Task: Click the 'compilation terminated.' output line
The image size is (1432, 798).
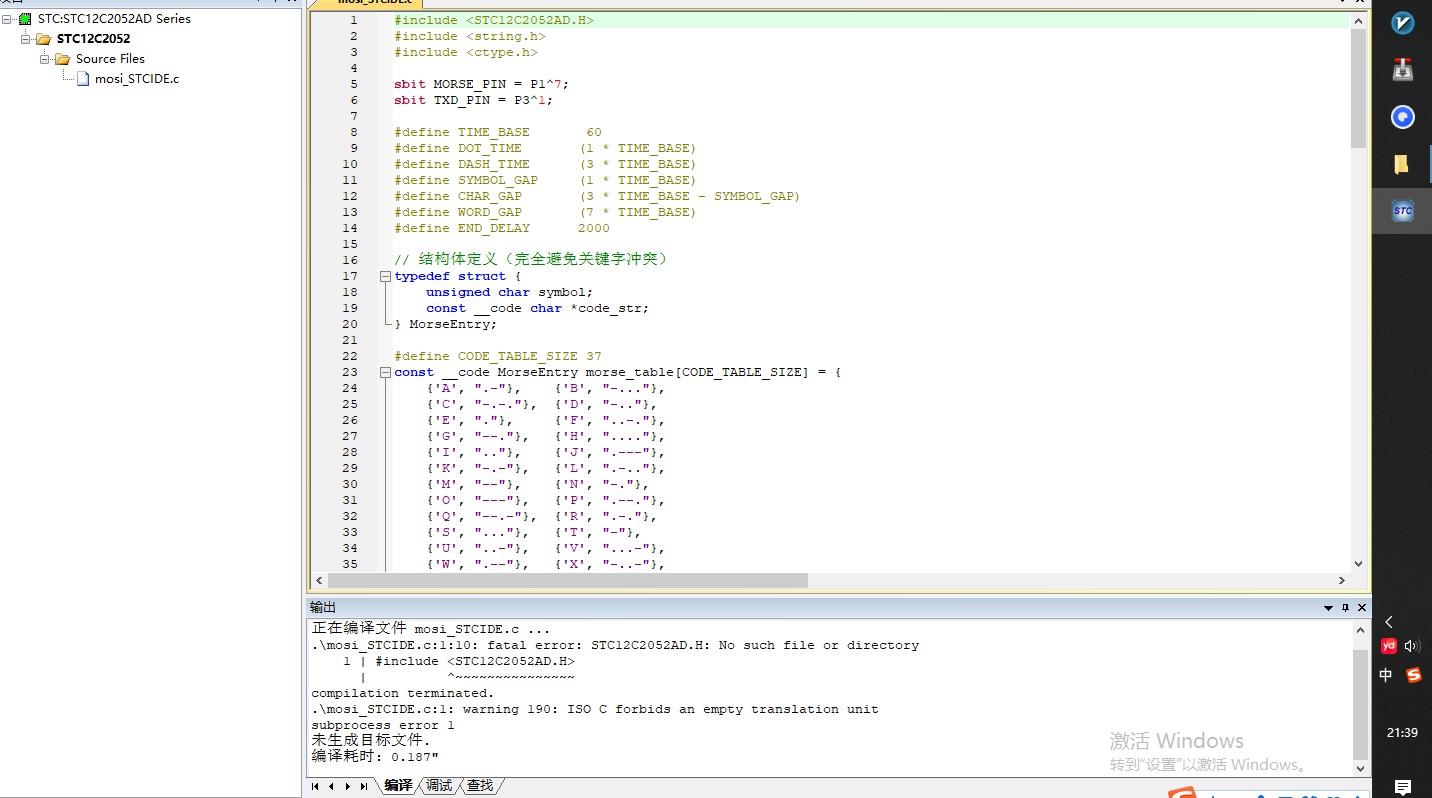Action: coord(403,693)
